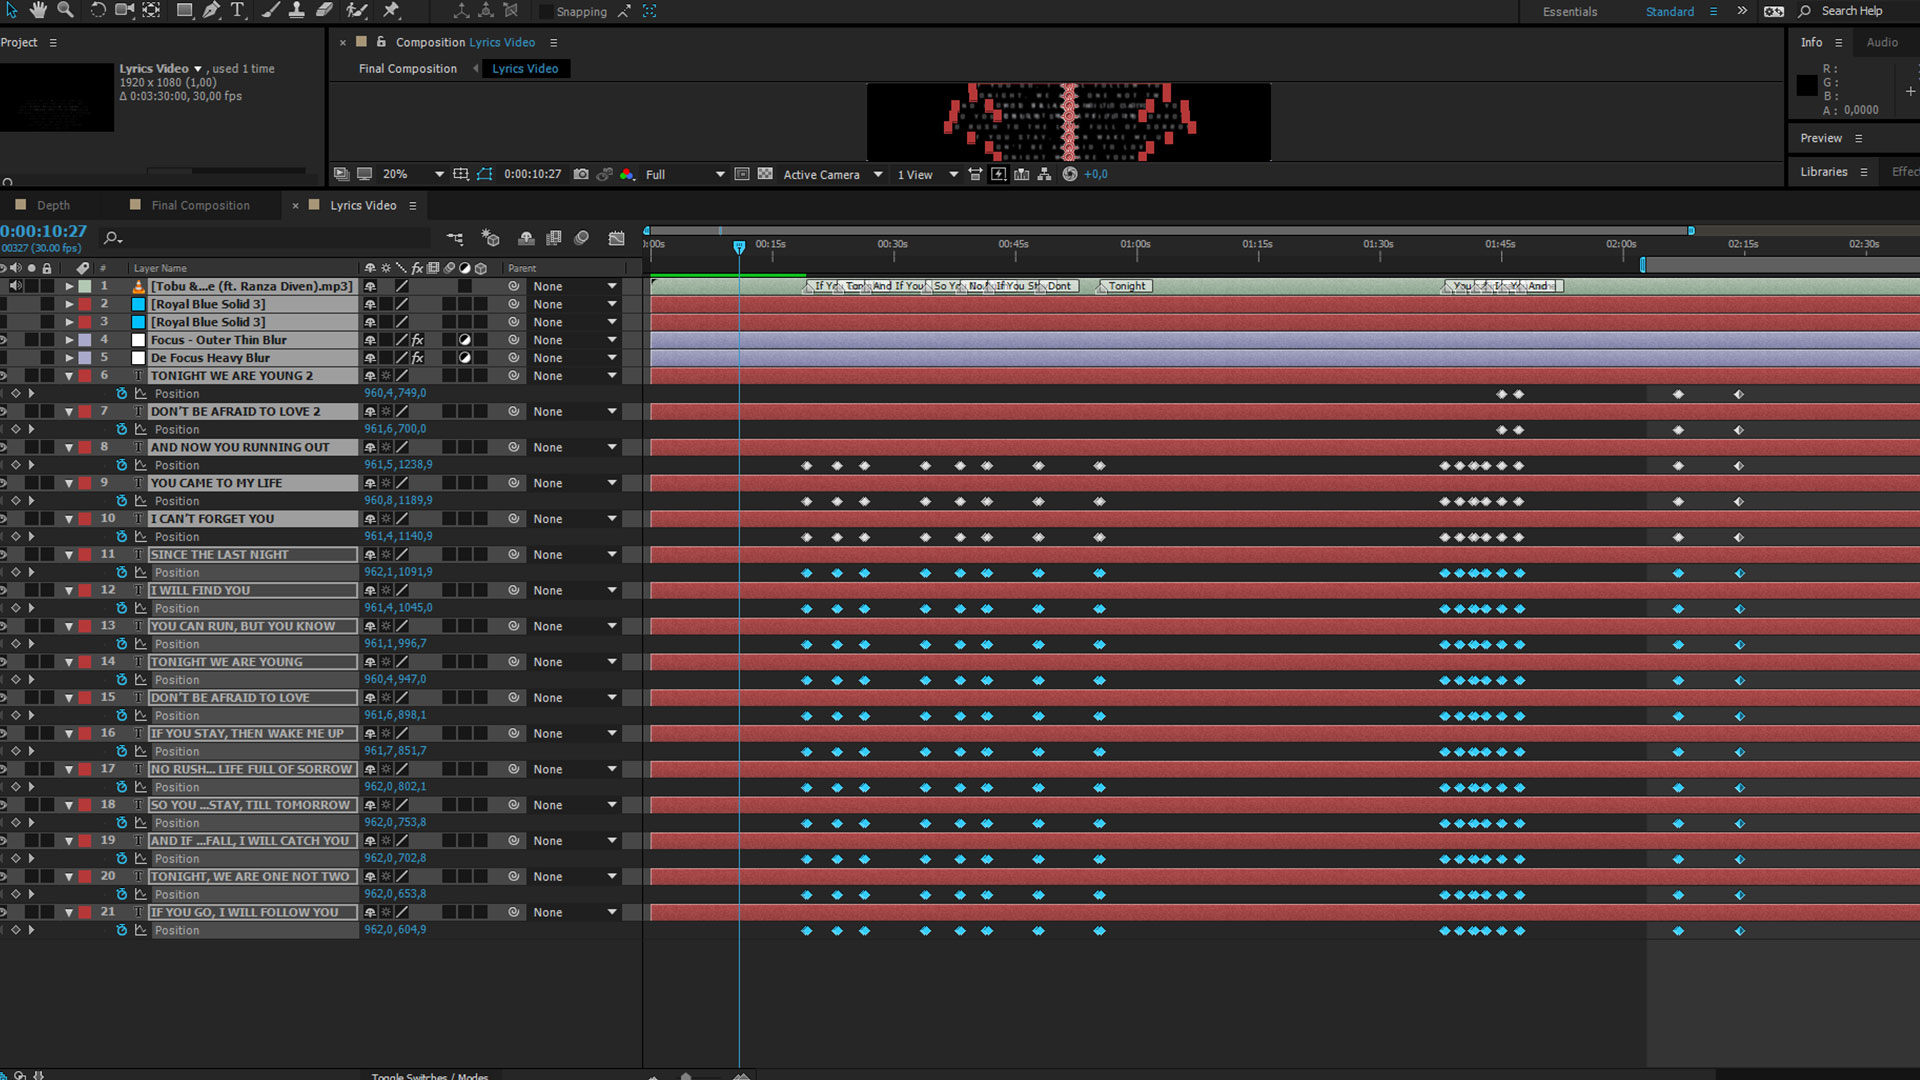Open the Graph Editor in timeline
This screenshot has width=1920, height=1080.
click(x=616, y=238)
